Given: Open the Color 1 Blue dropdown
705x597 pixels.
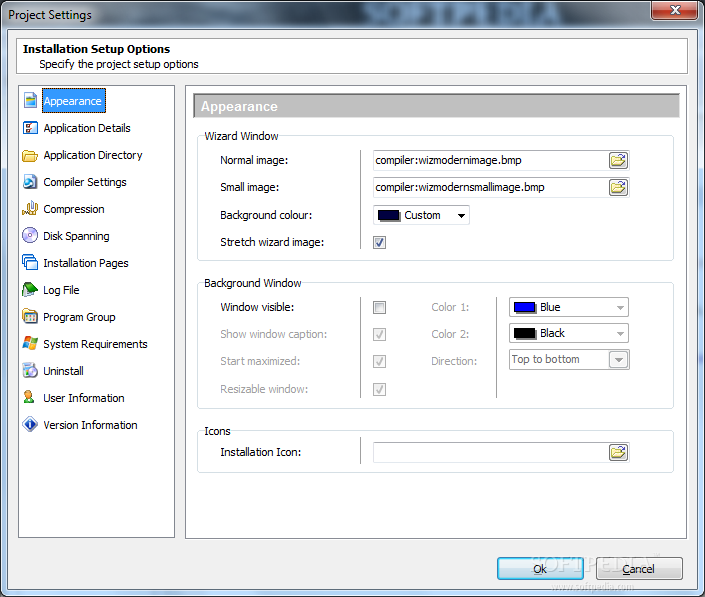Looking at the screenshot, I should click(x=569, y=307).
